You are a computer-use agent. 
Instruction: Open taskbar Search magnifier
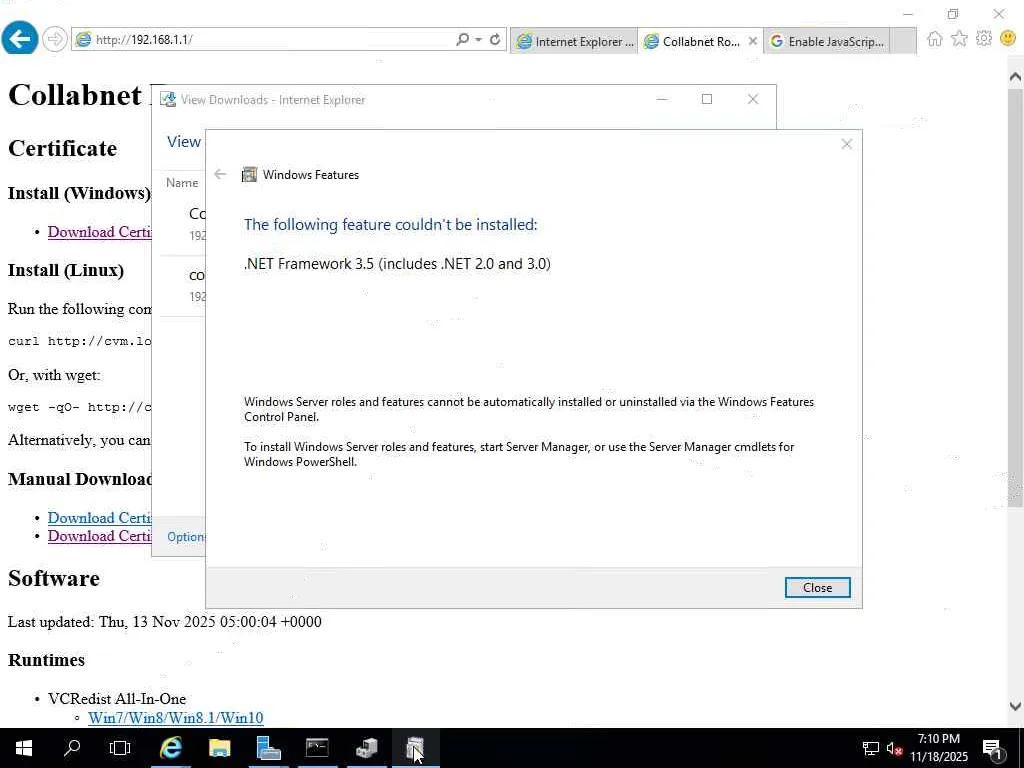point(72,748)
